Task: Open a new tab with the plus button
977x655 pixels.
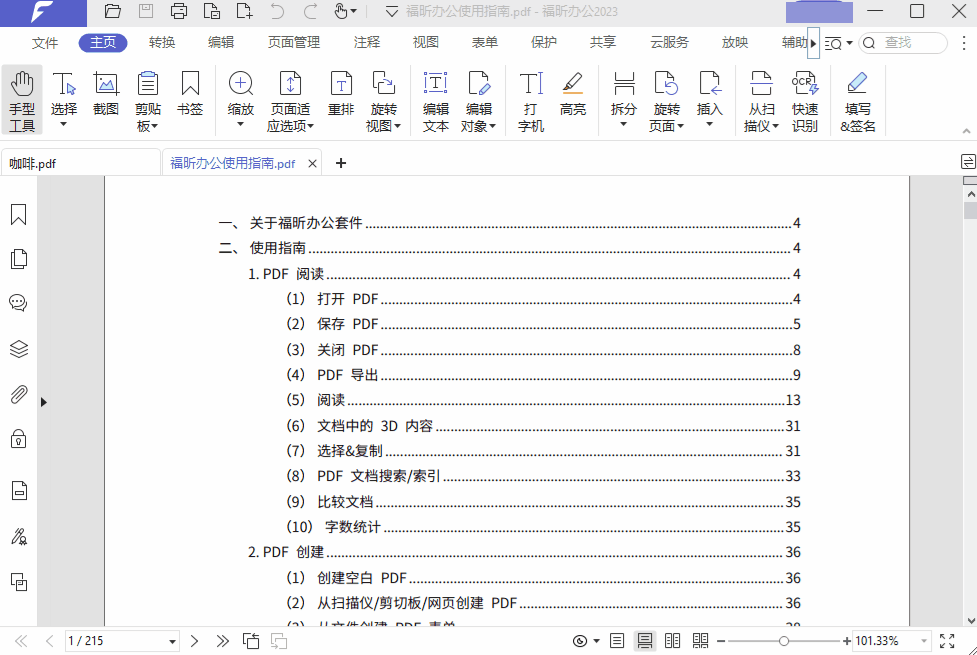Action: click(341, 163)
